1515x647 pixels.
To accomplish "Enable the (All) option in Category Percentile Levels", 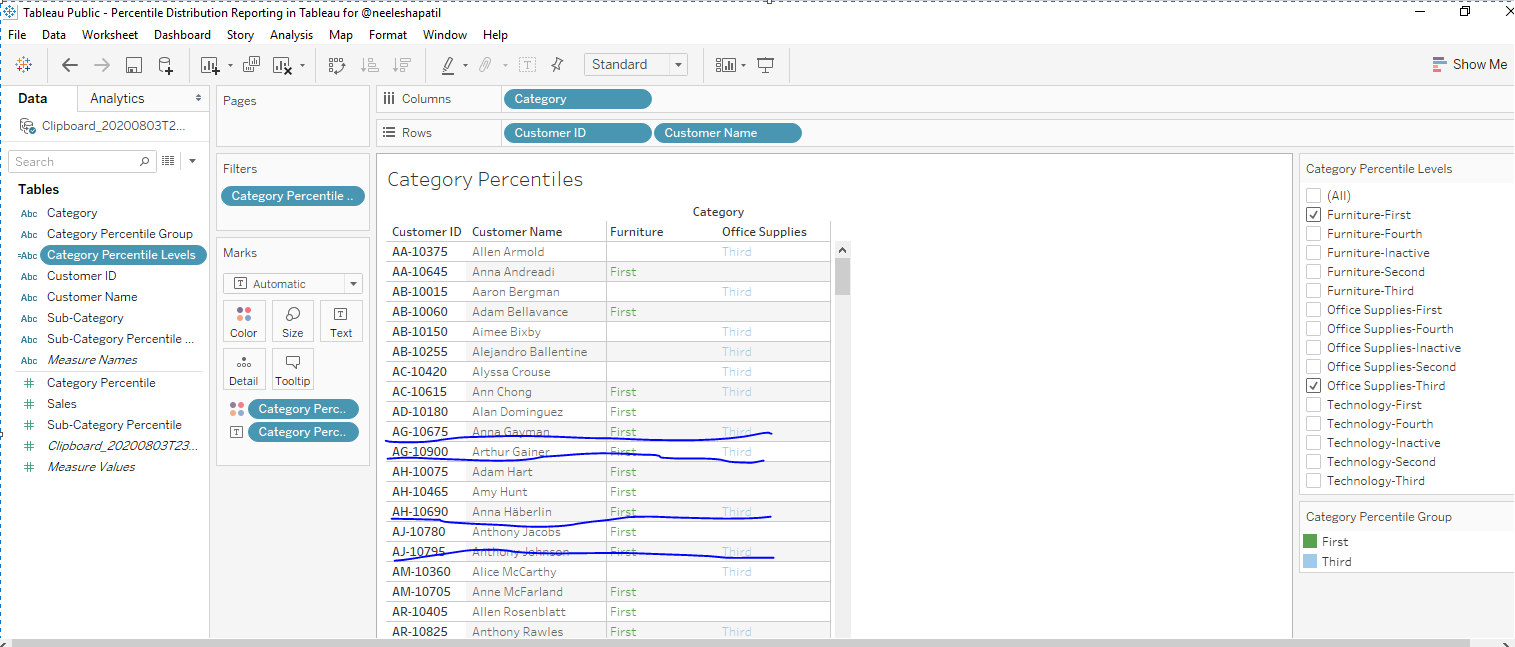I will coord(1313,195).
